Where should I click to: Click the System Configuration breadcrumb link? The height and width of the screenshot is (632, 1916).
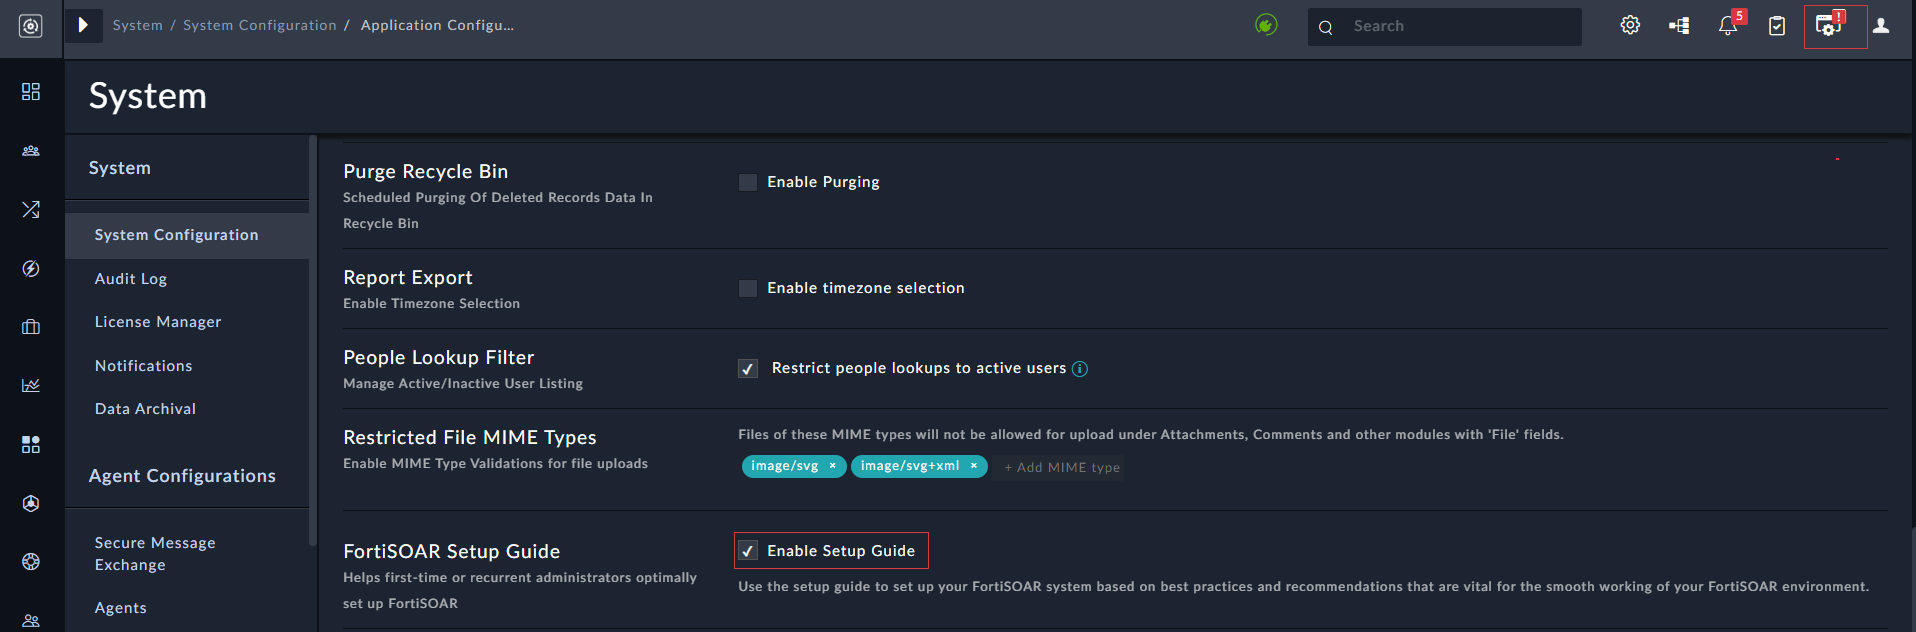click(260, 25)
